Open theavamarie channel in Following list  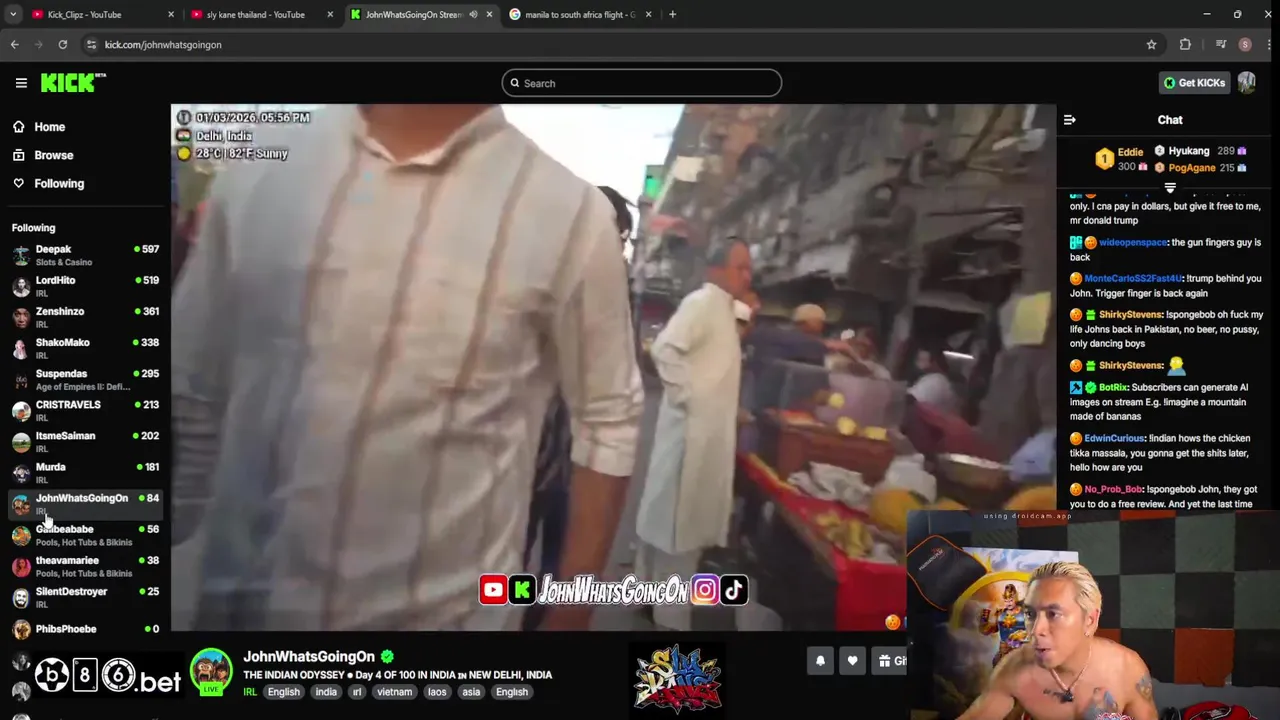pyautogui.click(x=85, y=566)
